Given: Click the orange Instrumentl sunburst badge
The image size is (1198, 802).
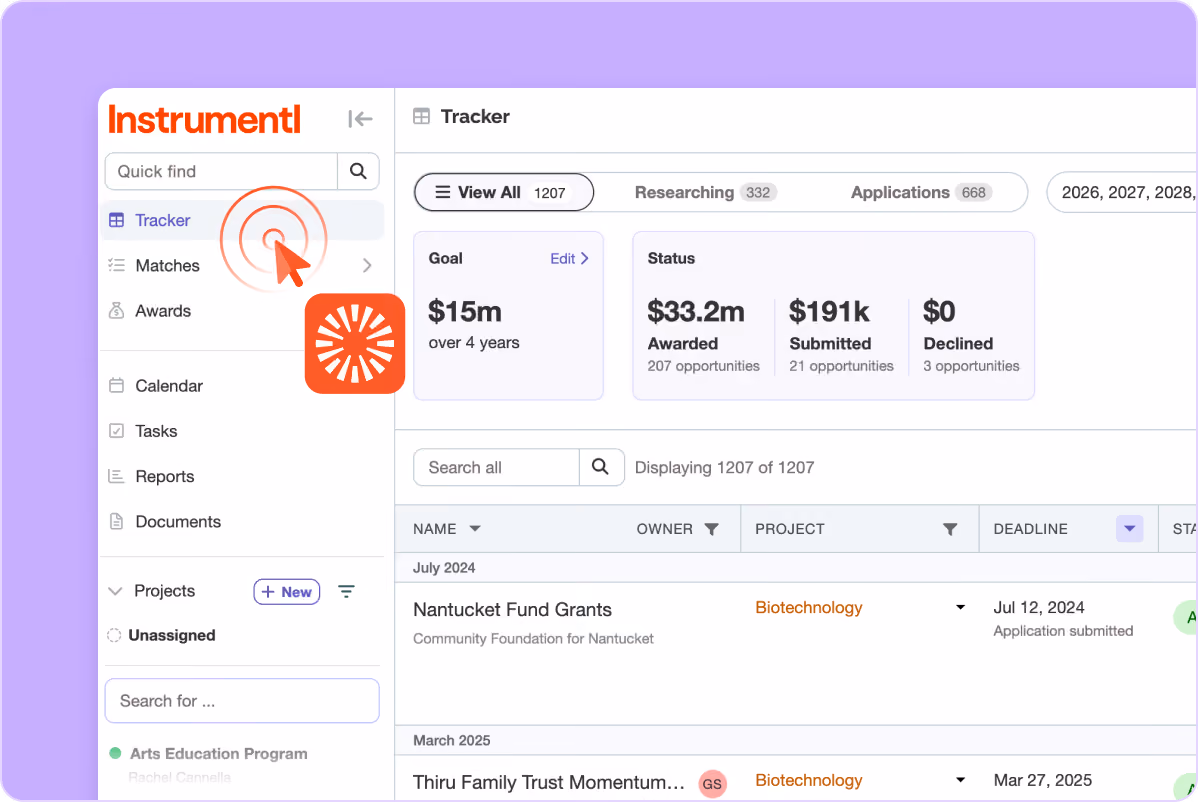Looking at the screenshot, I should tap(355, 344).
